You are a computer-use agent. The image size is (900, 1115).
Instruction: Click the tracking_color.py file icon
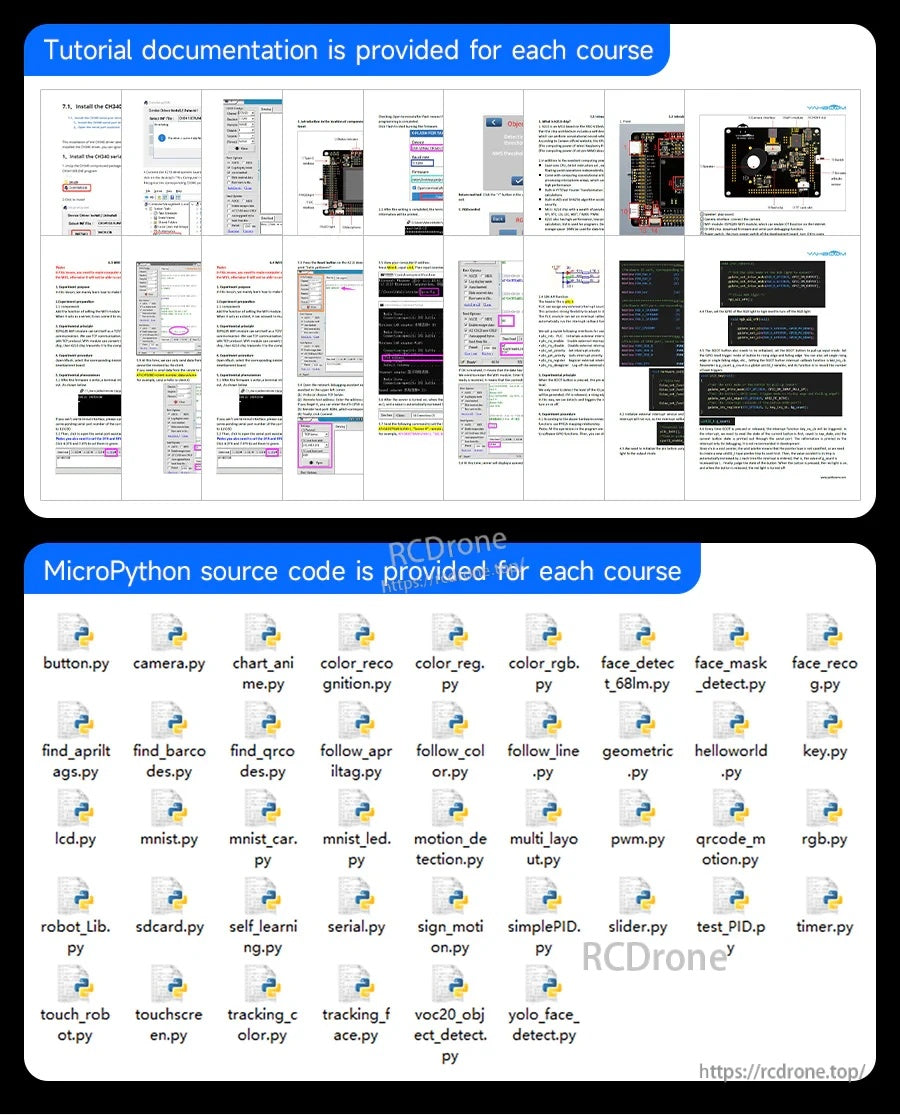[263, 983]
